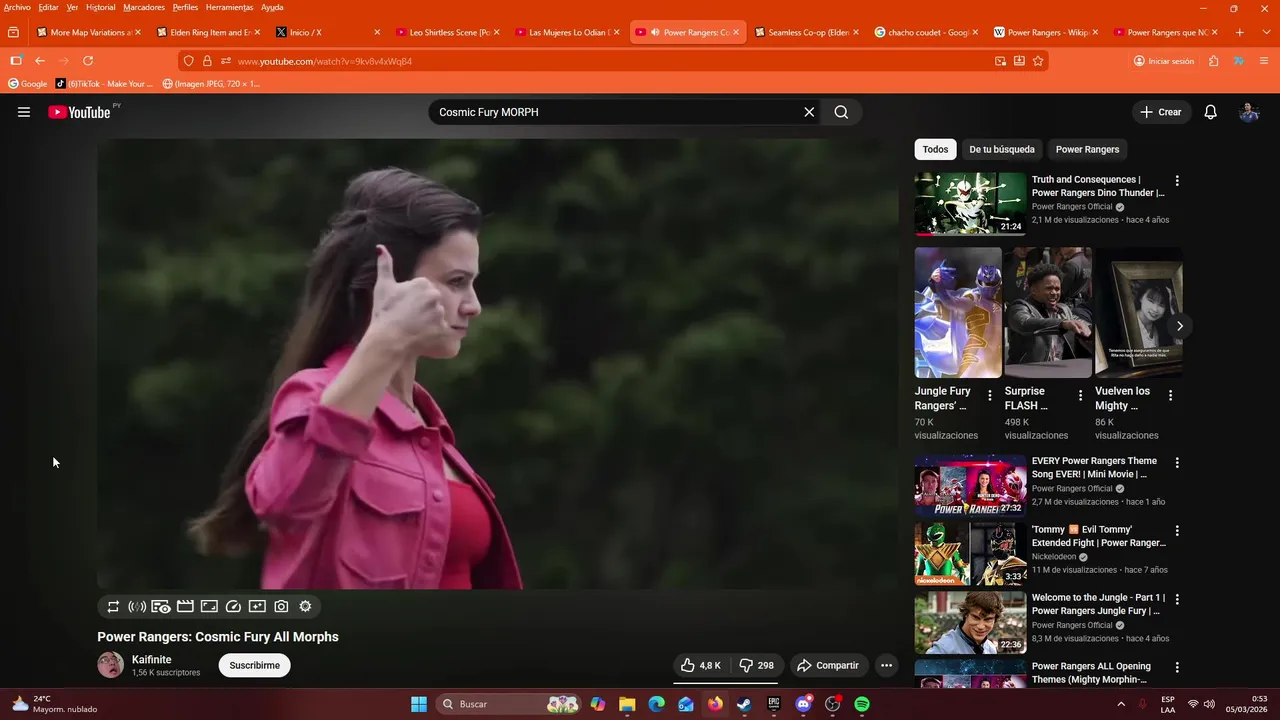Open the Historial menu

click(100, 7)
